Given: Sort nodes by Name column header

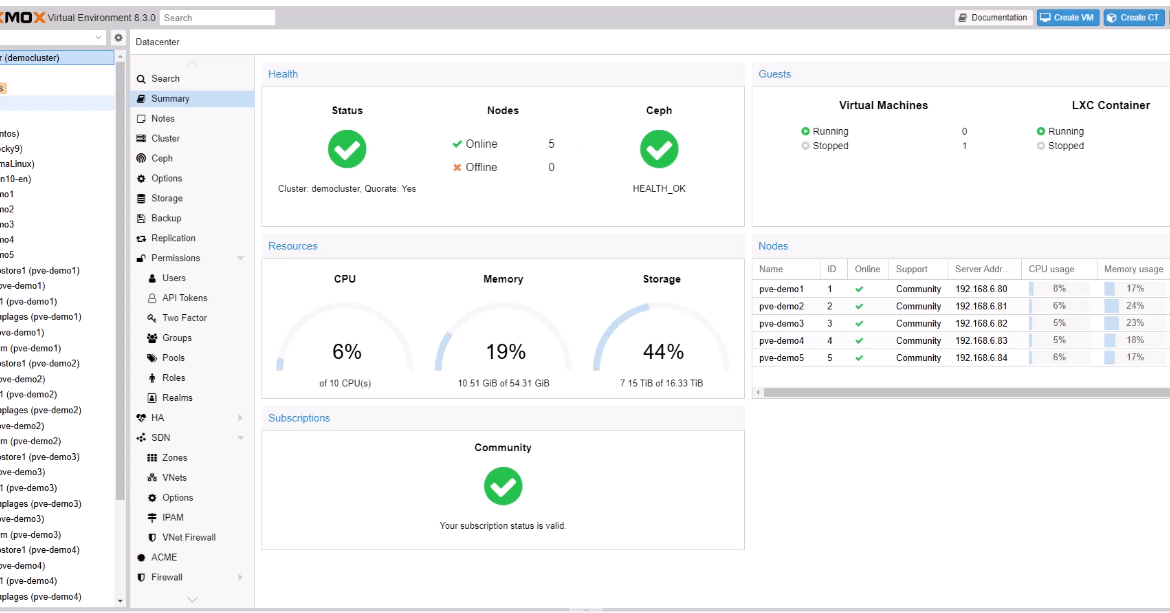Looking at the screenshot, I should click(x=786, y=269).
